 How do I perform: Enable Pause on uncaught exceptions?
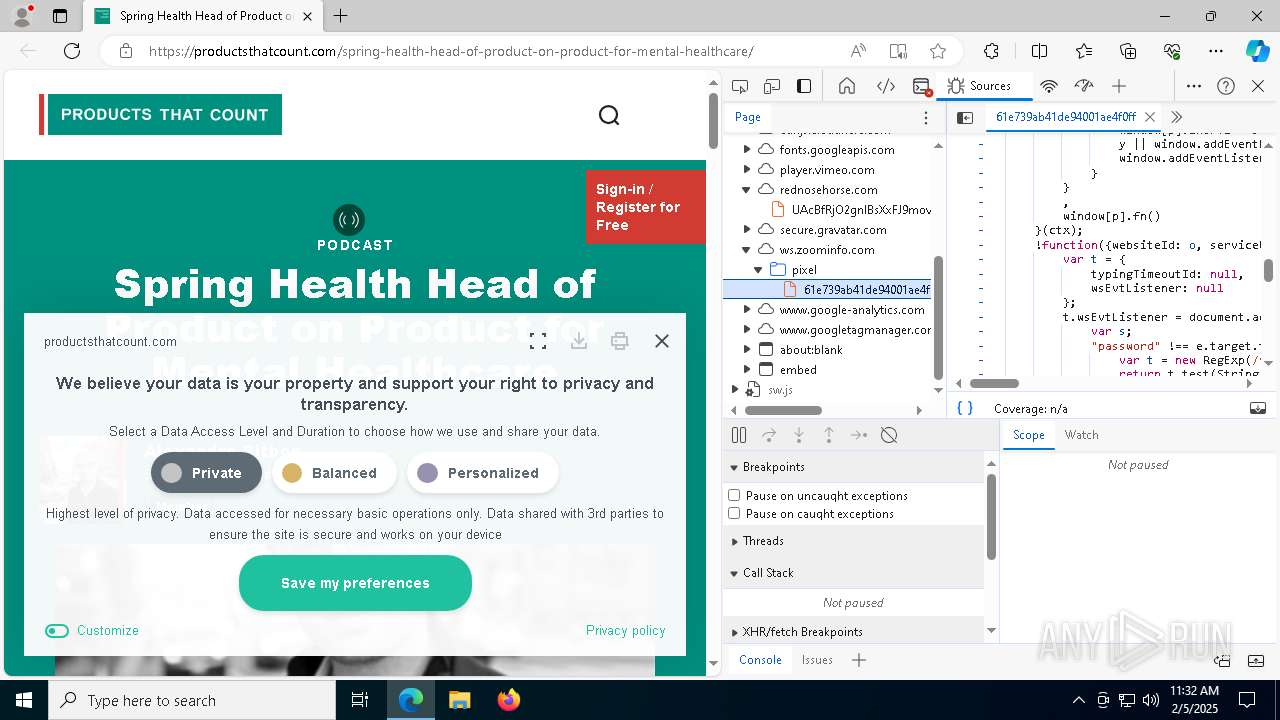734,495
